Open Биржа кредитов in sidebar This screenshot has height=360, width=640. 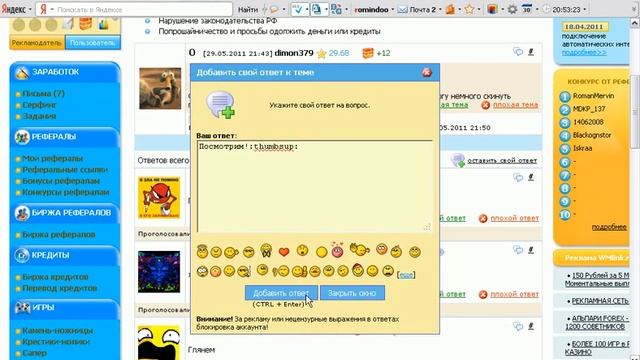point(55,277)
